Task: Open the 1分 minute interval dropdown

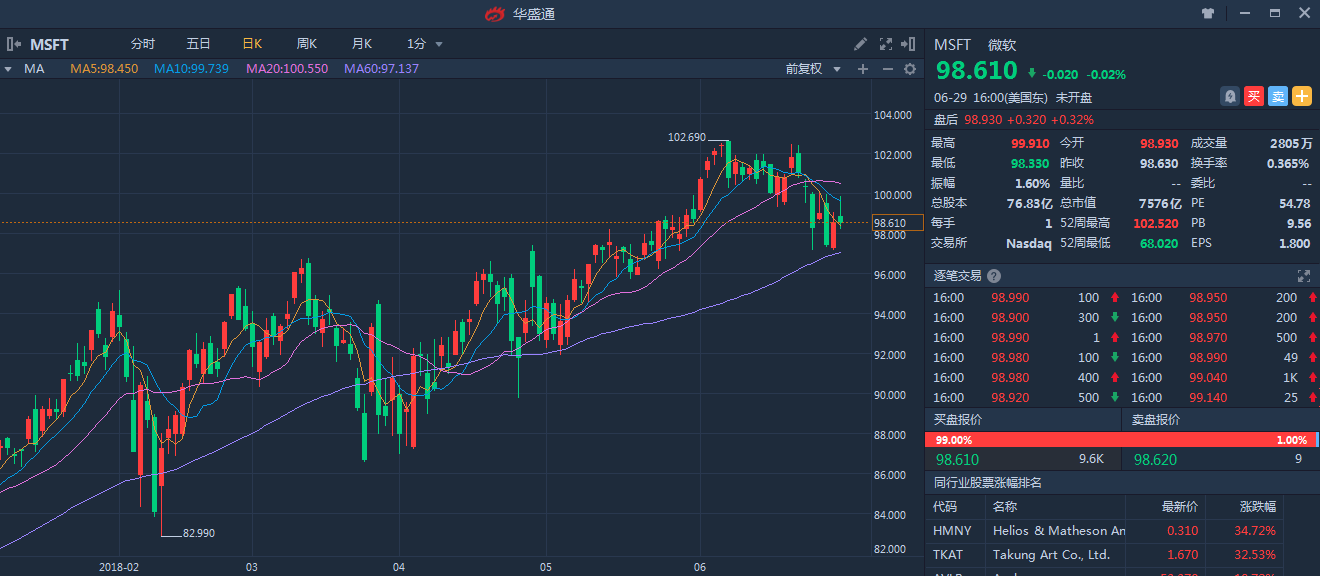Action: click(424, 44)
